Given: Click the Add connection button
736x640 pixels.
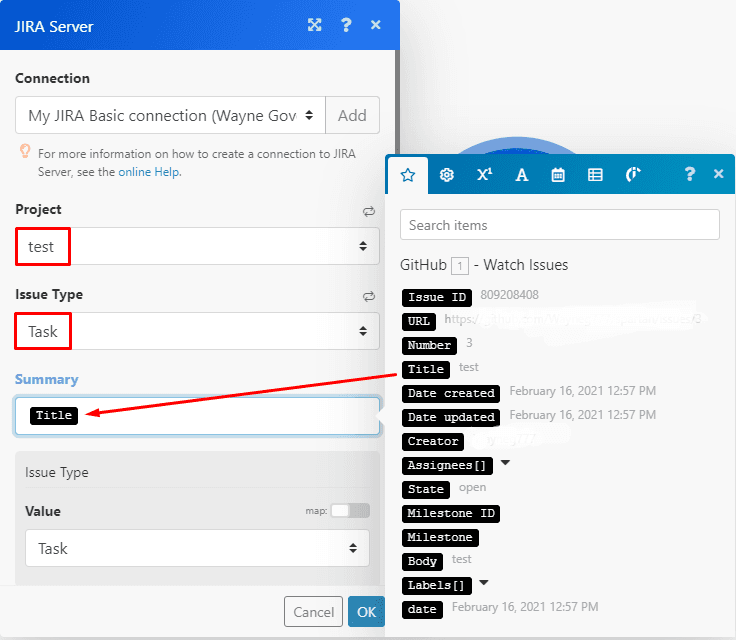Looking at the screenshot, I should (352, 116).
